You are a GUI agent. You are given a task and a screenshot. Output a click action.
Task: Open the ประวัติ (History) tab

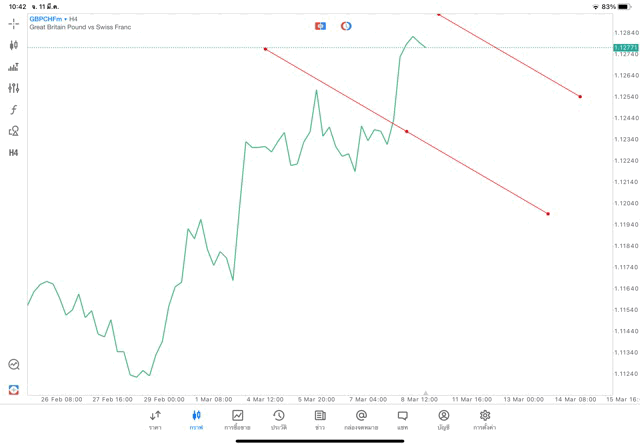tap(279, 420)
